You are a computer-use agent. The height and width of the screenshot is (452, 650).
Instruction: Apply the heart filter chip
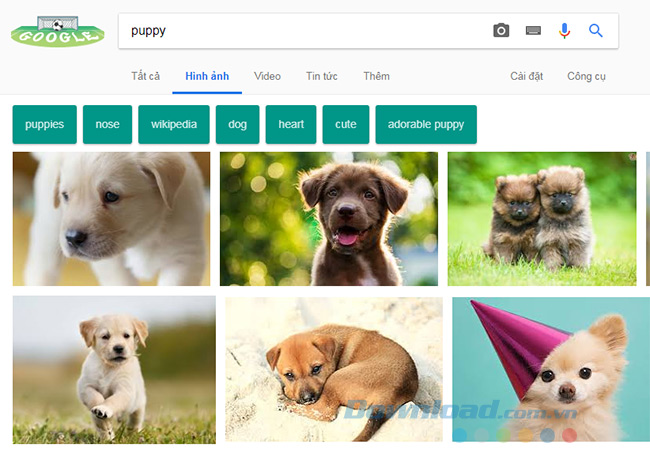pyautogui.click(x=291, y=124)
